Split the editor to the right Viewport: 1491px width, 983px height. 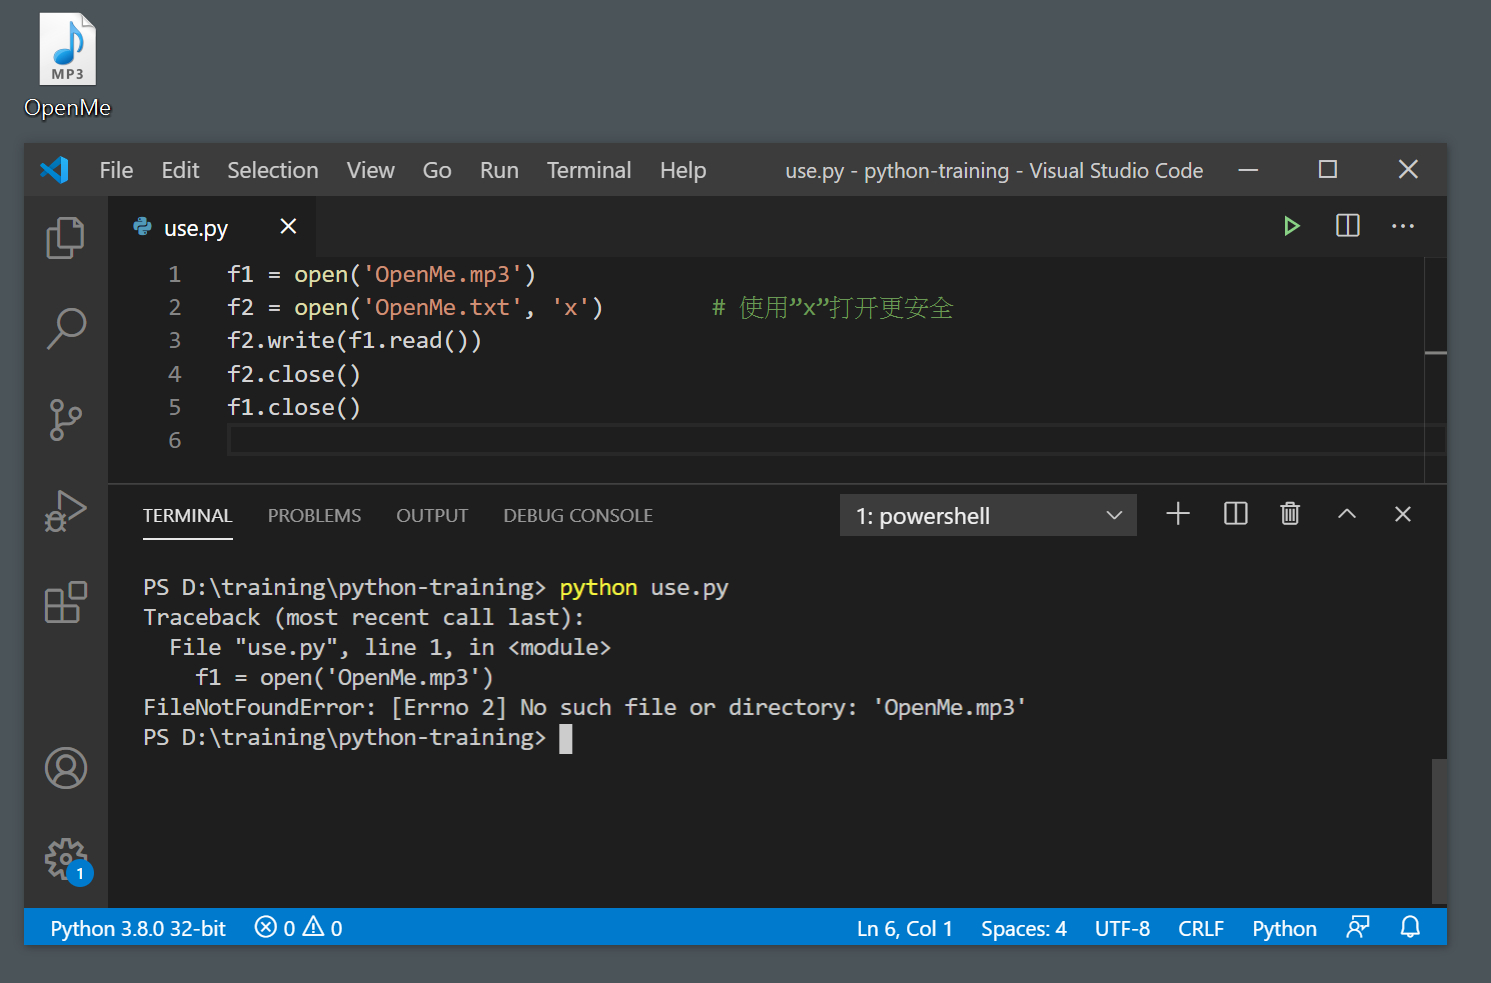coord(1348,226)
